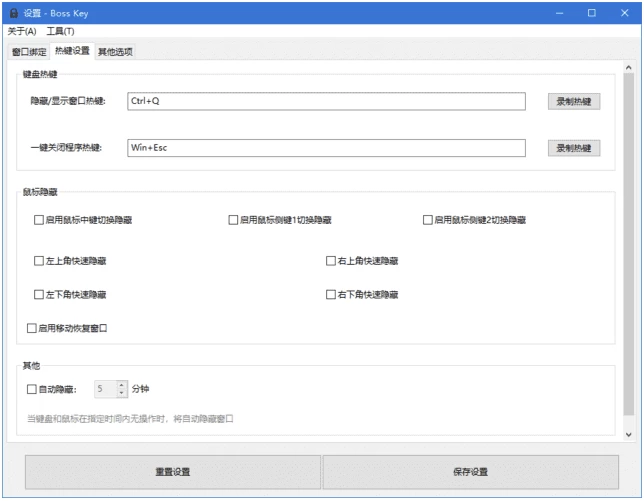Toggle the 启用移动恢复窗口 checkbox

tap(32, 328)
